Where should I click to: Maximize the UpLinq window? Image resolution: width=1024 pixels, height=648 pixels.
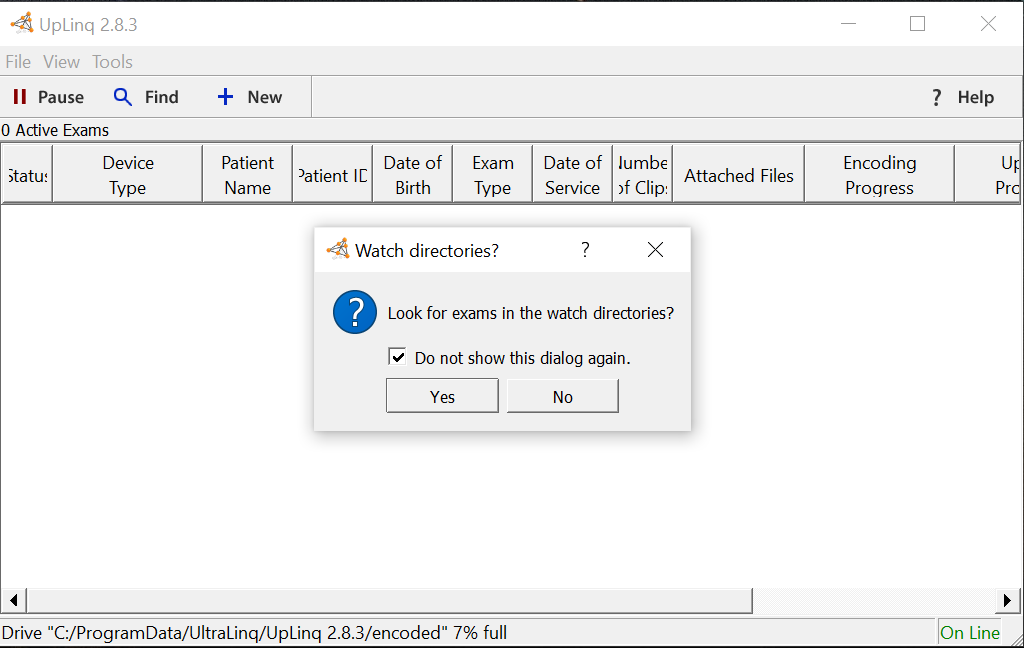coord(918,24)
